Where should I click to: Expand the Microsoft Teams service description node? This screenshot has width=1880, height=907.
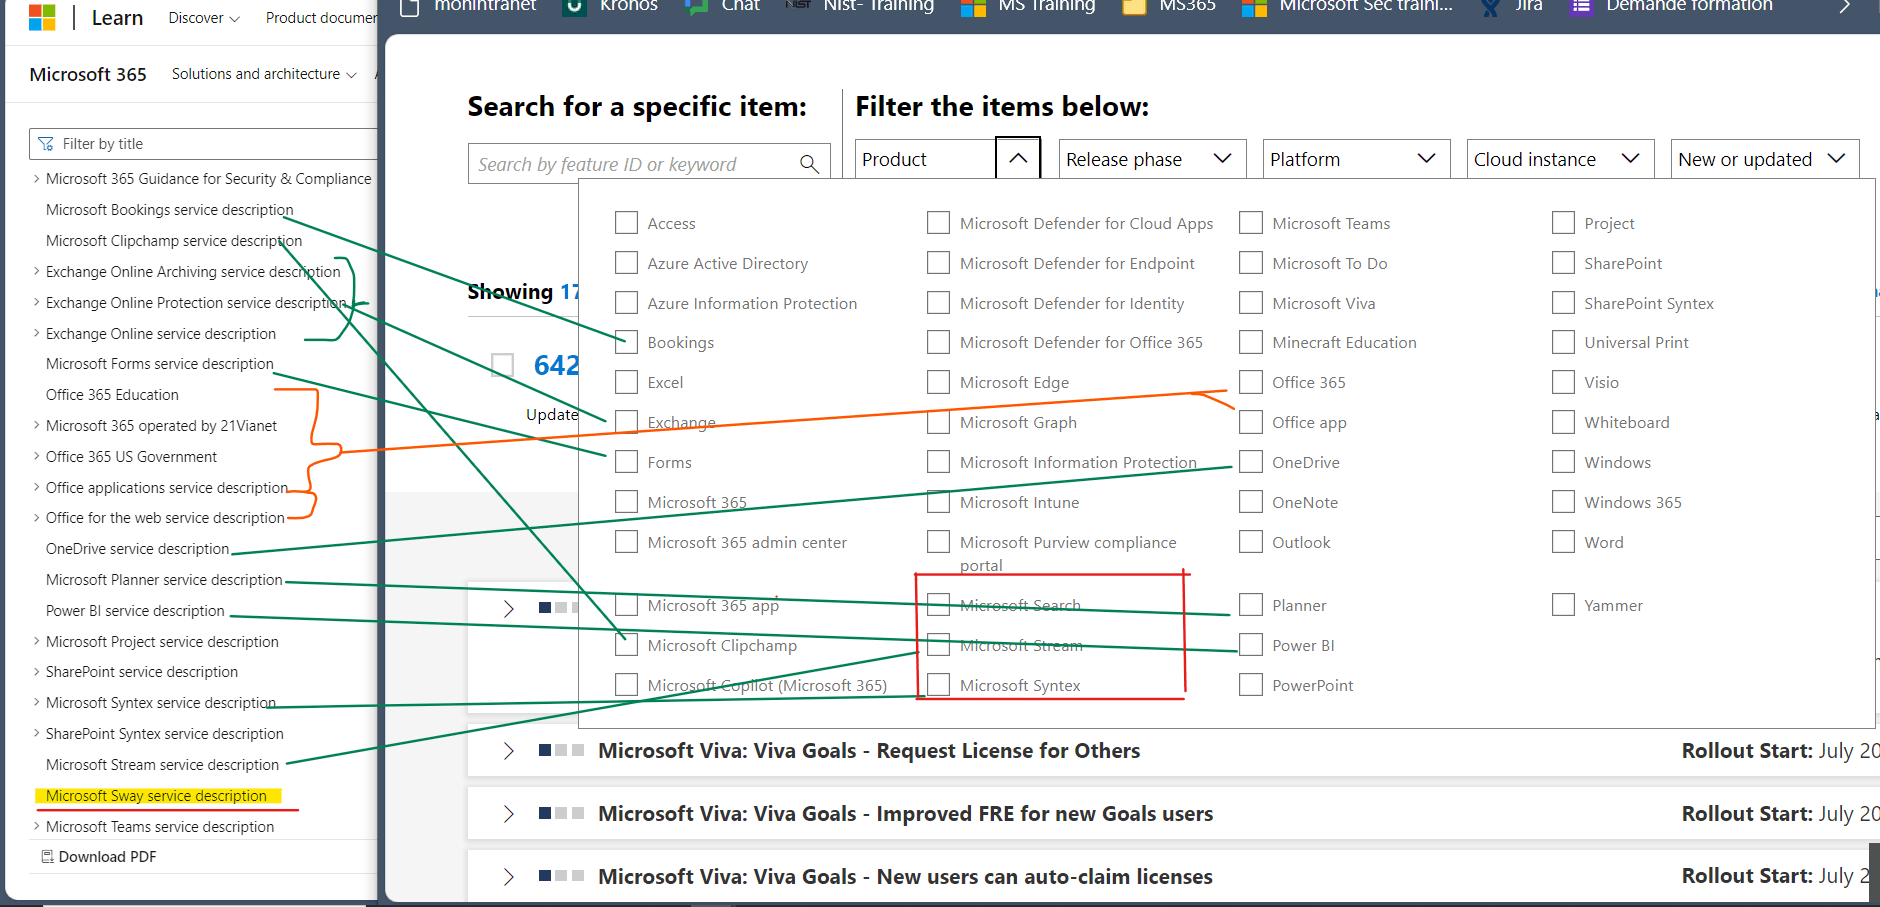(37, 826)
